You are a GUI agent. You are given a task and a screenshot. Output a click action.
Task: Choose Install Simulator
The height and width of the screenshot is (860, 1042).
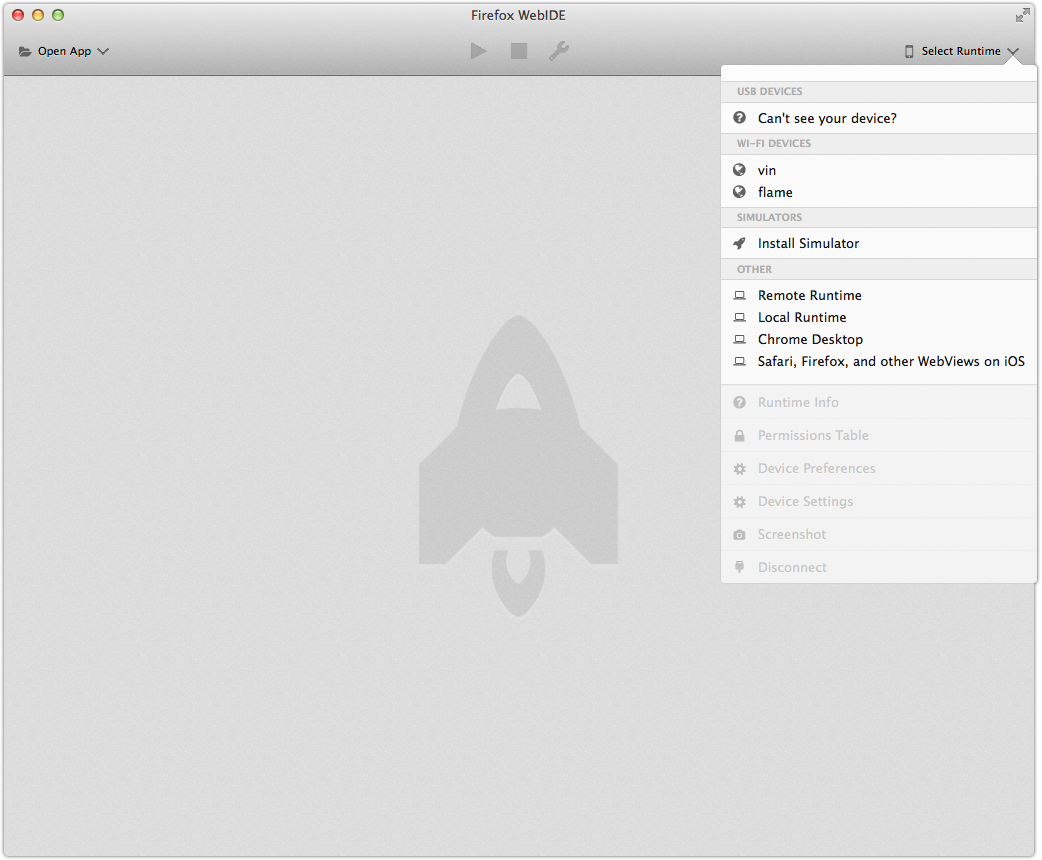[879, 243]
